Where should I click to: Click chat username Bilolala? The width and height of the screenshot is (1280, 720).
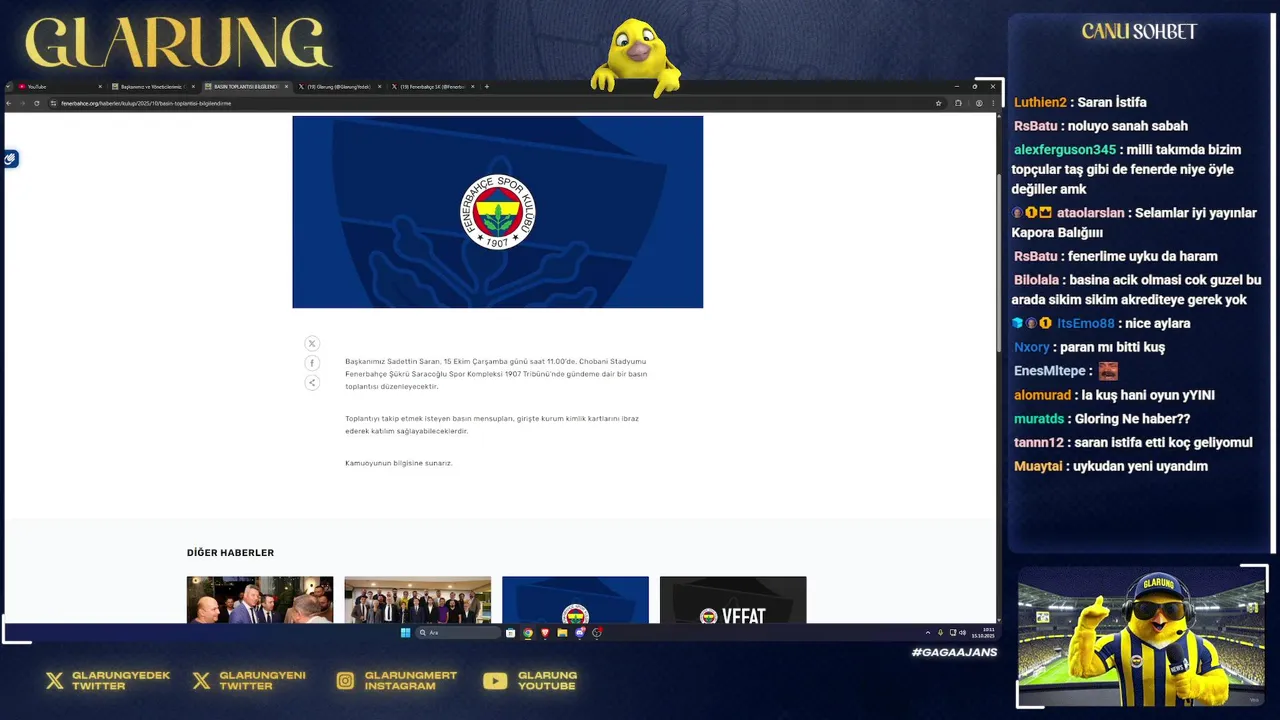coord(1036,280)
